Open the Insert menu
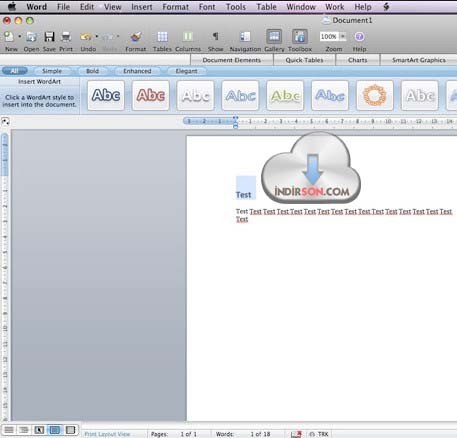Image resolution: width=457 pixels, height=438 pixels. (142, 7)
